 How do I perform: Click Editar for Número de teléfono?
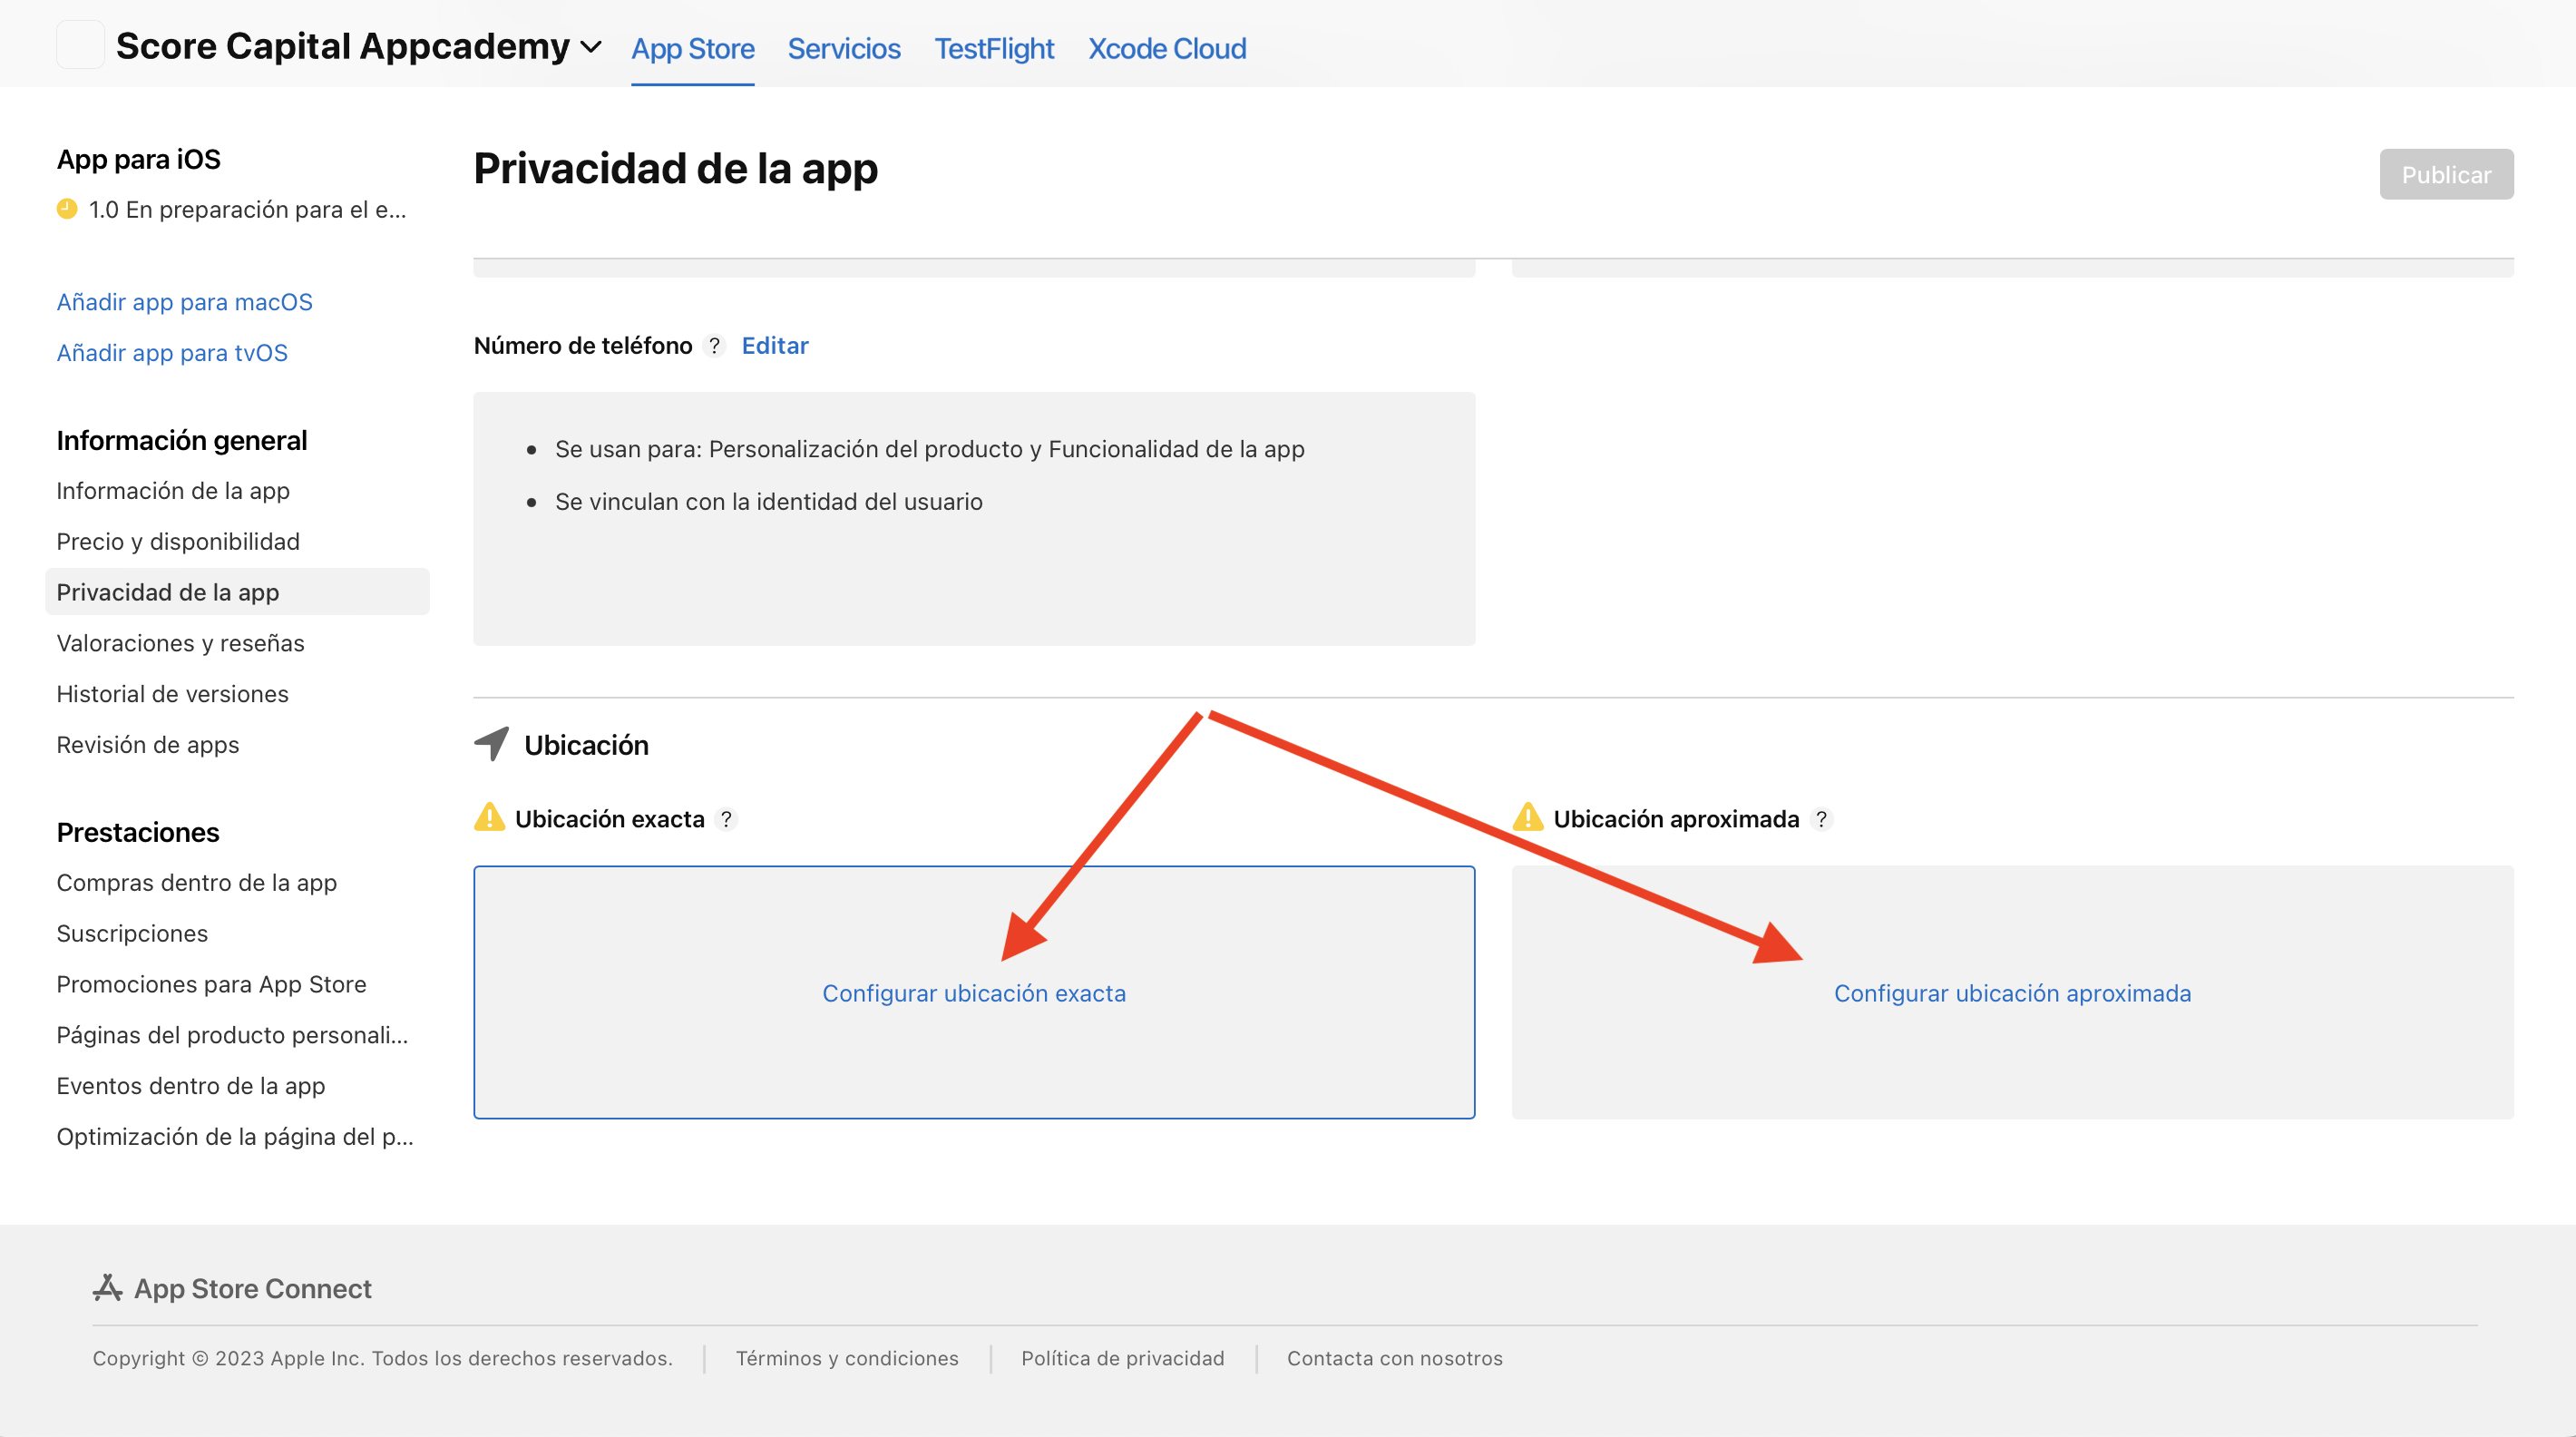pyautogui.click(x=775, y=346)
